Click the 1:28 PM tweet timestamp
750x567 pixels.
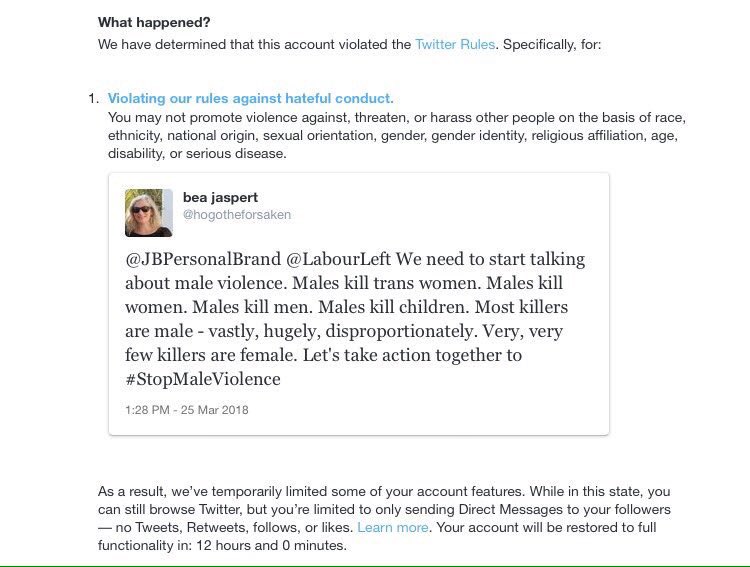pos(187,410)
